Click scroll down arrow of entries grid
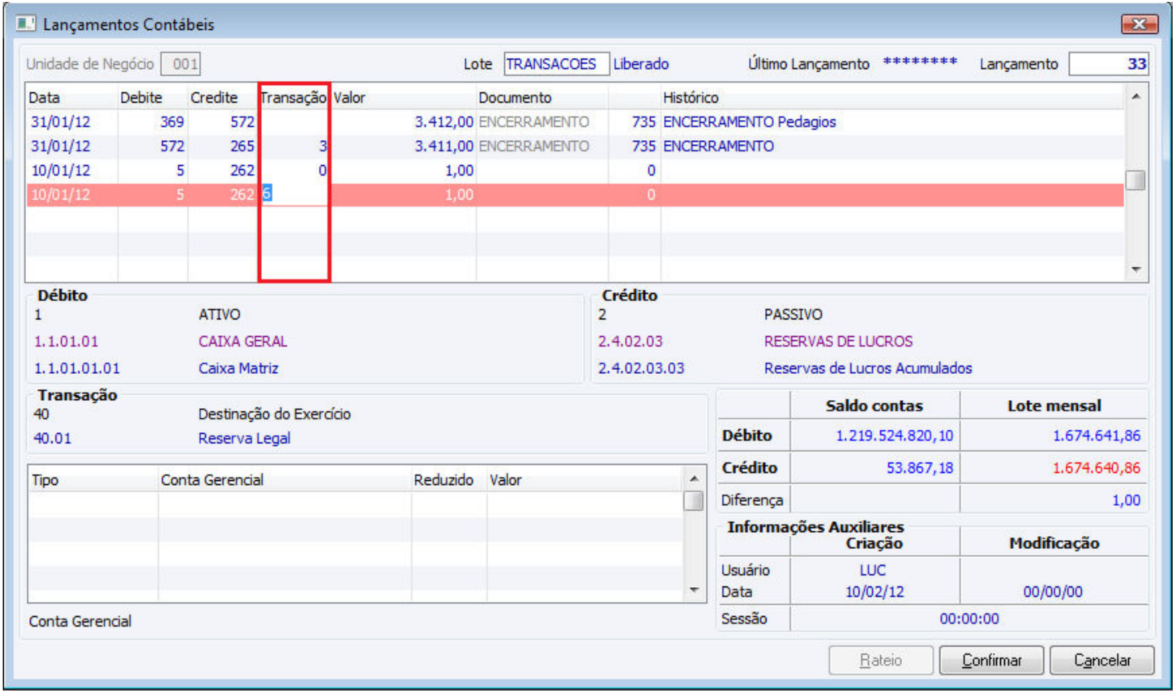Viewport: 1173px width, 691px height. tap(1136, 269)
